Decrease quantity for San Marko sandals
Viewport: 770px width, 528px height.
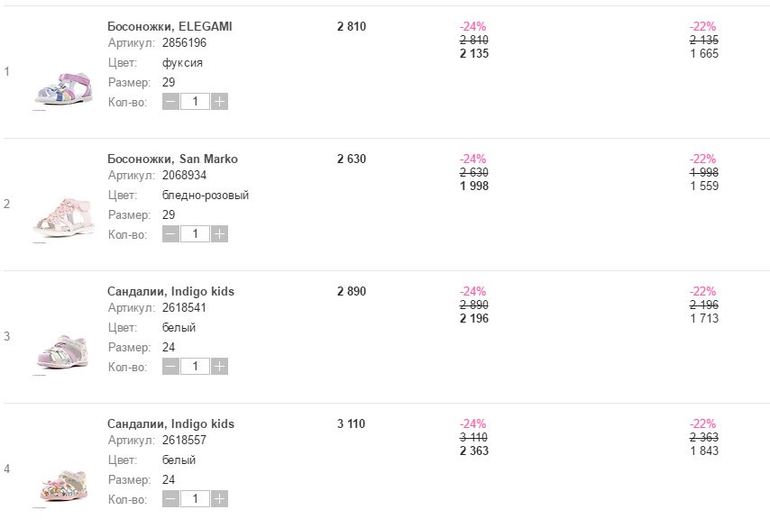[171, 234]
